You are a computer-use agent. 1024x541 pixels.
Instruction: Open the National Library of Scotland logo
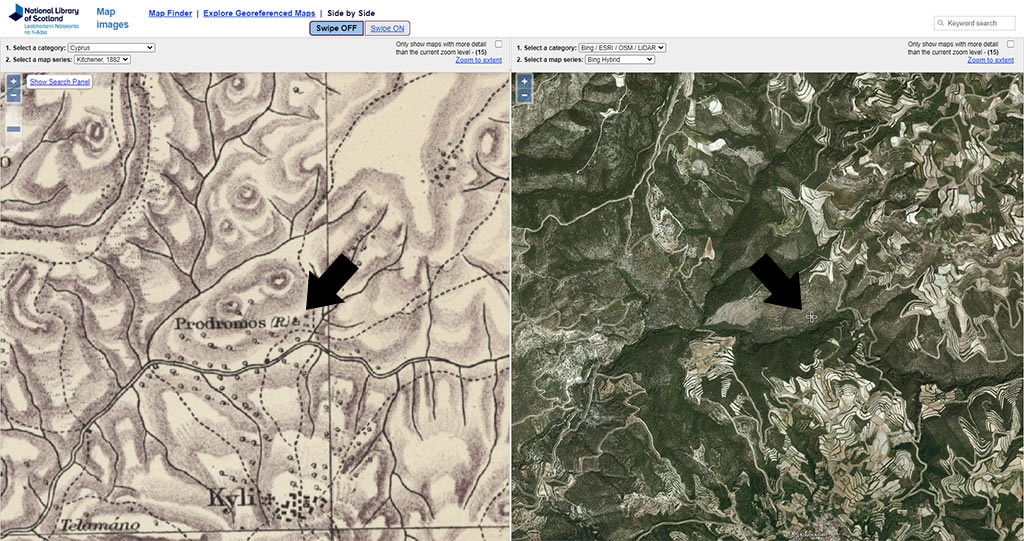tap(44, 19)
